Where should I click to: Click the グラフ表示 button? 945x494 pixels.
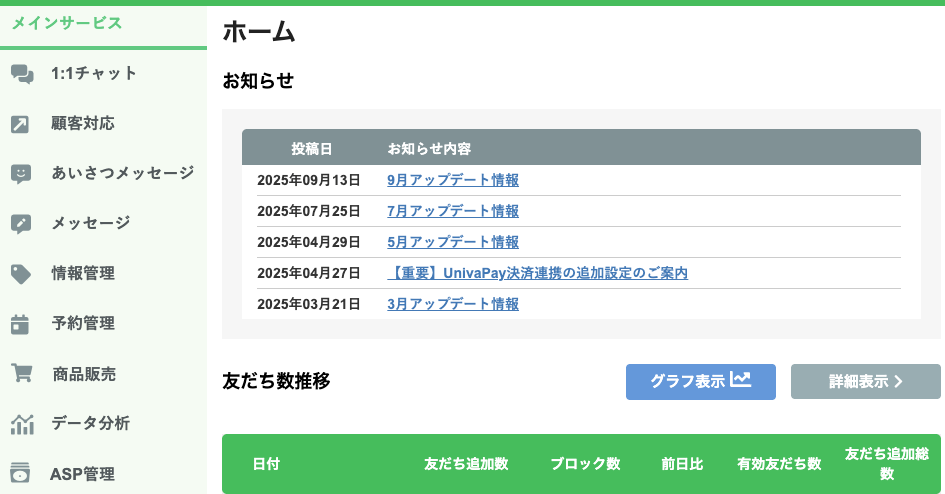(x=700, y=382)
